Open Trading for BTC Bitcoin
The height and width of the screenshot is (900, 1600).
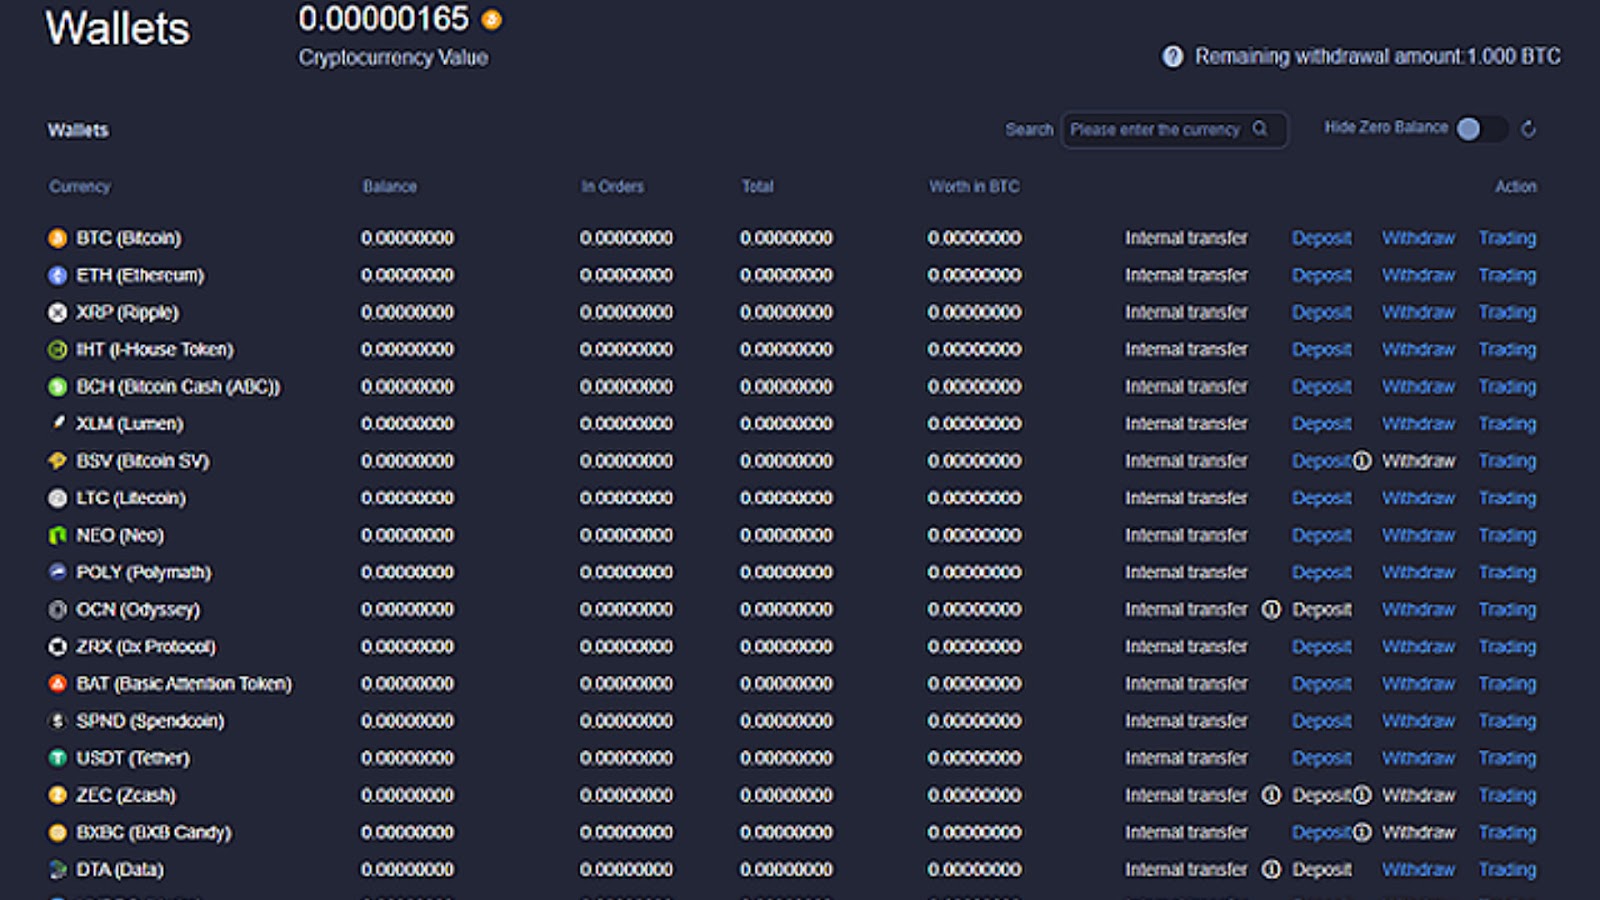tap(1507, 238)
